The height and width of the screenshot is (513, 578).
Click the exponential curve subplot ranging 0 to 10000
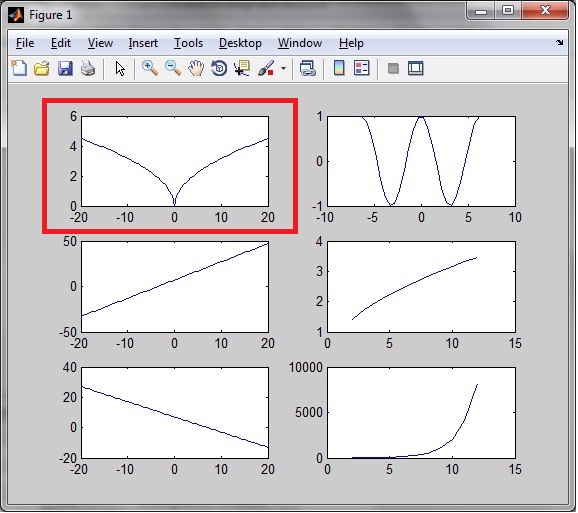click(421, 413)
